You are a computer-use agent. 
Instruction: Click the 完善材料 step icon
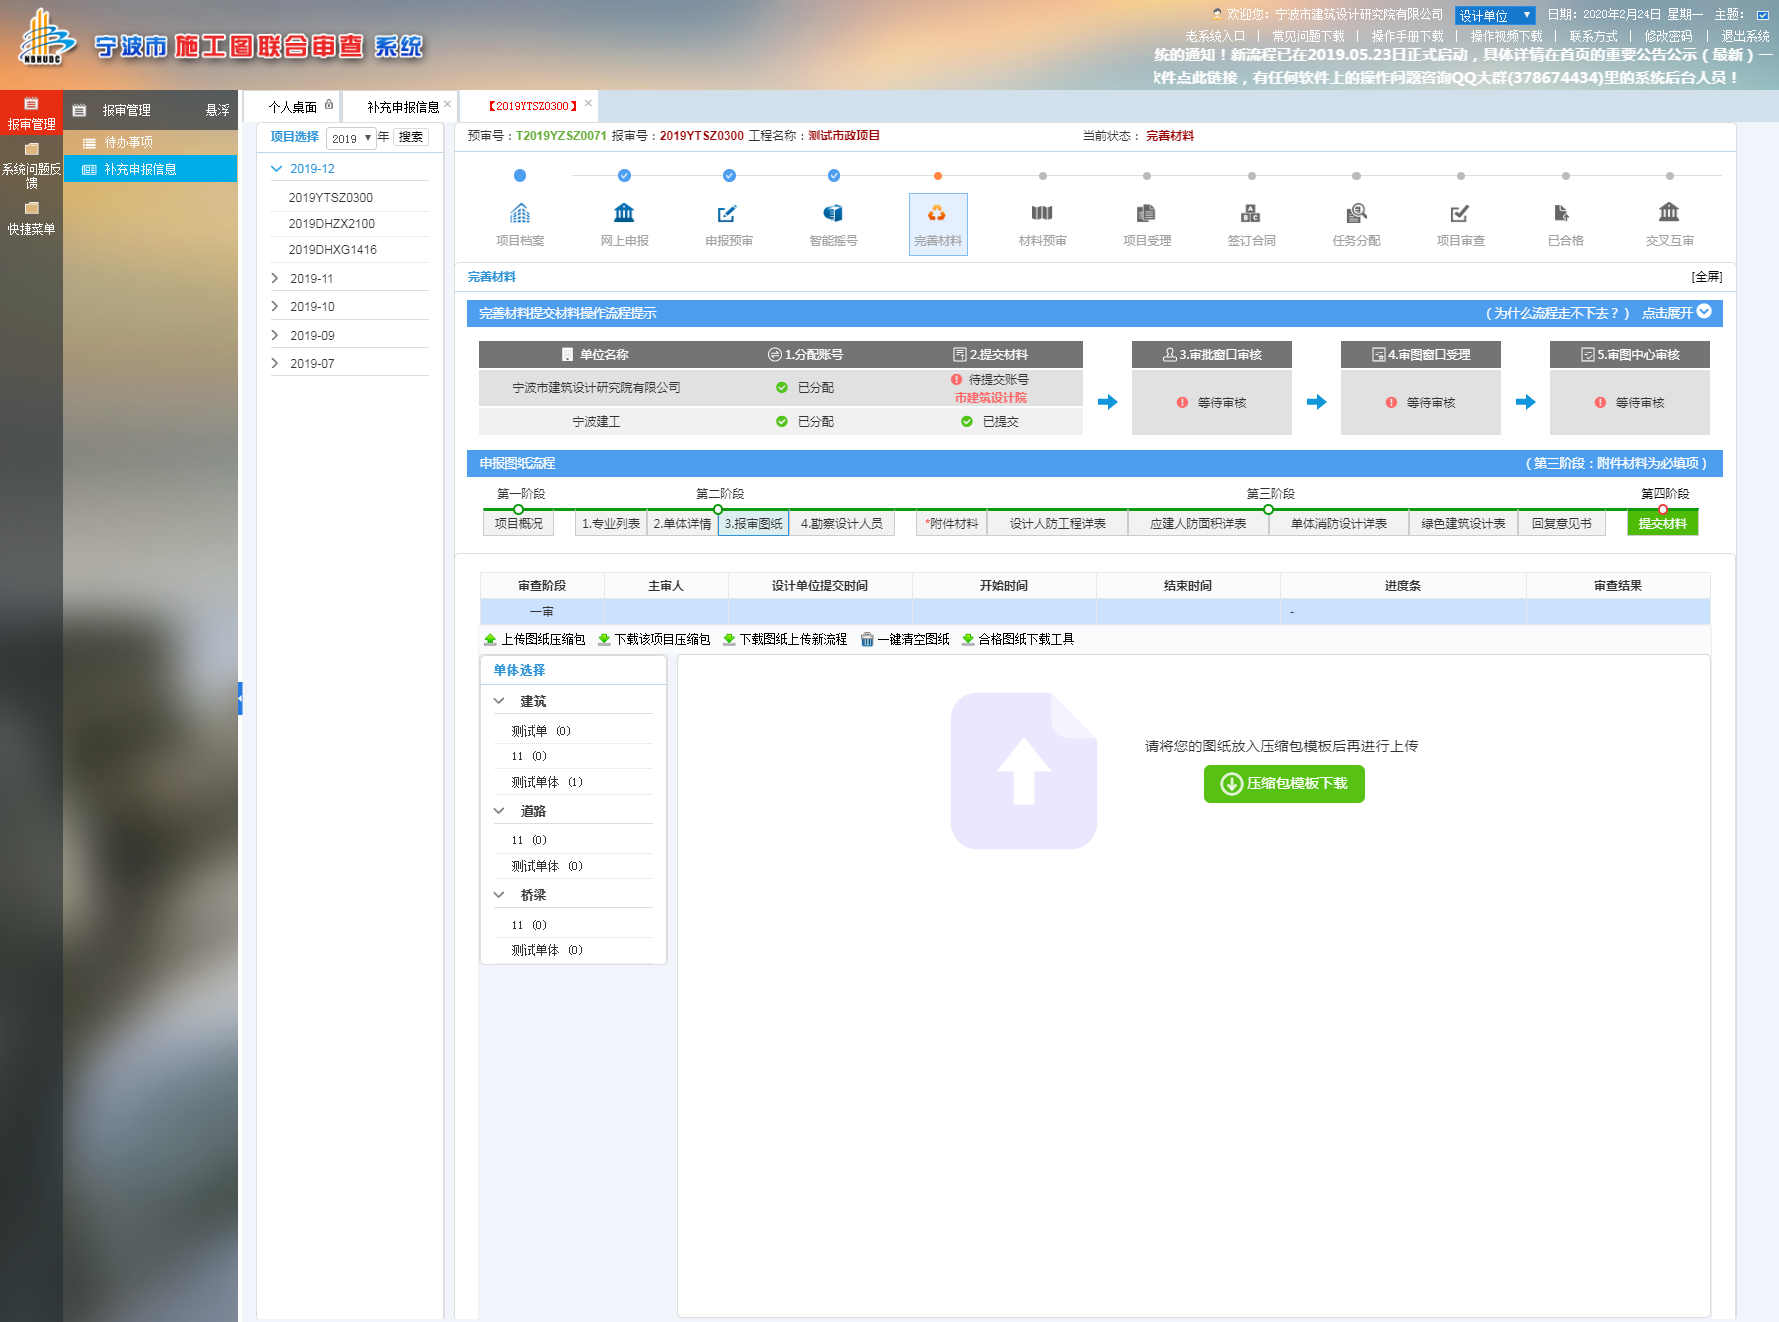coord(937,214)
